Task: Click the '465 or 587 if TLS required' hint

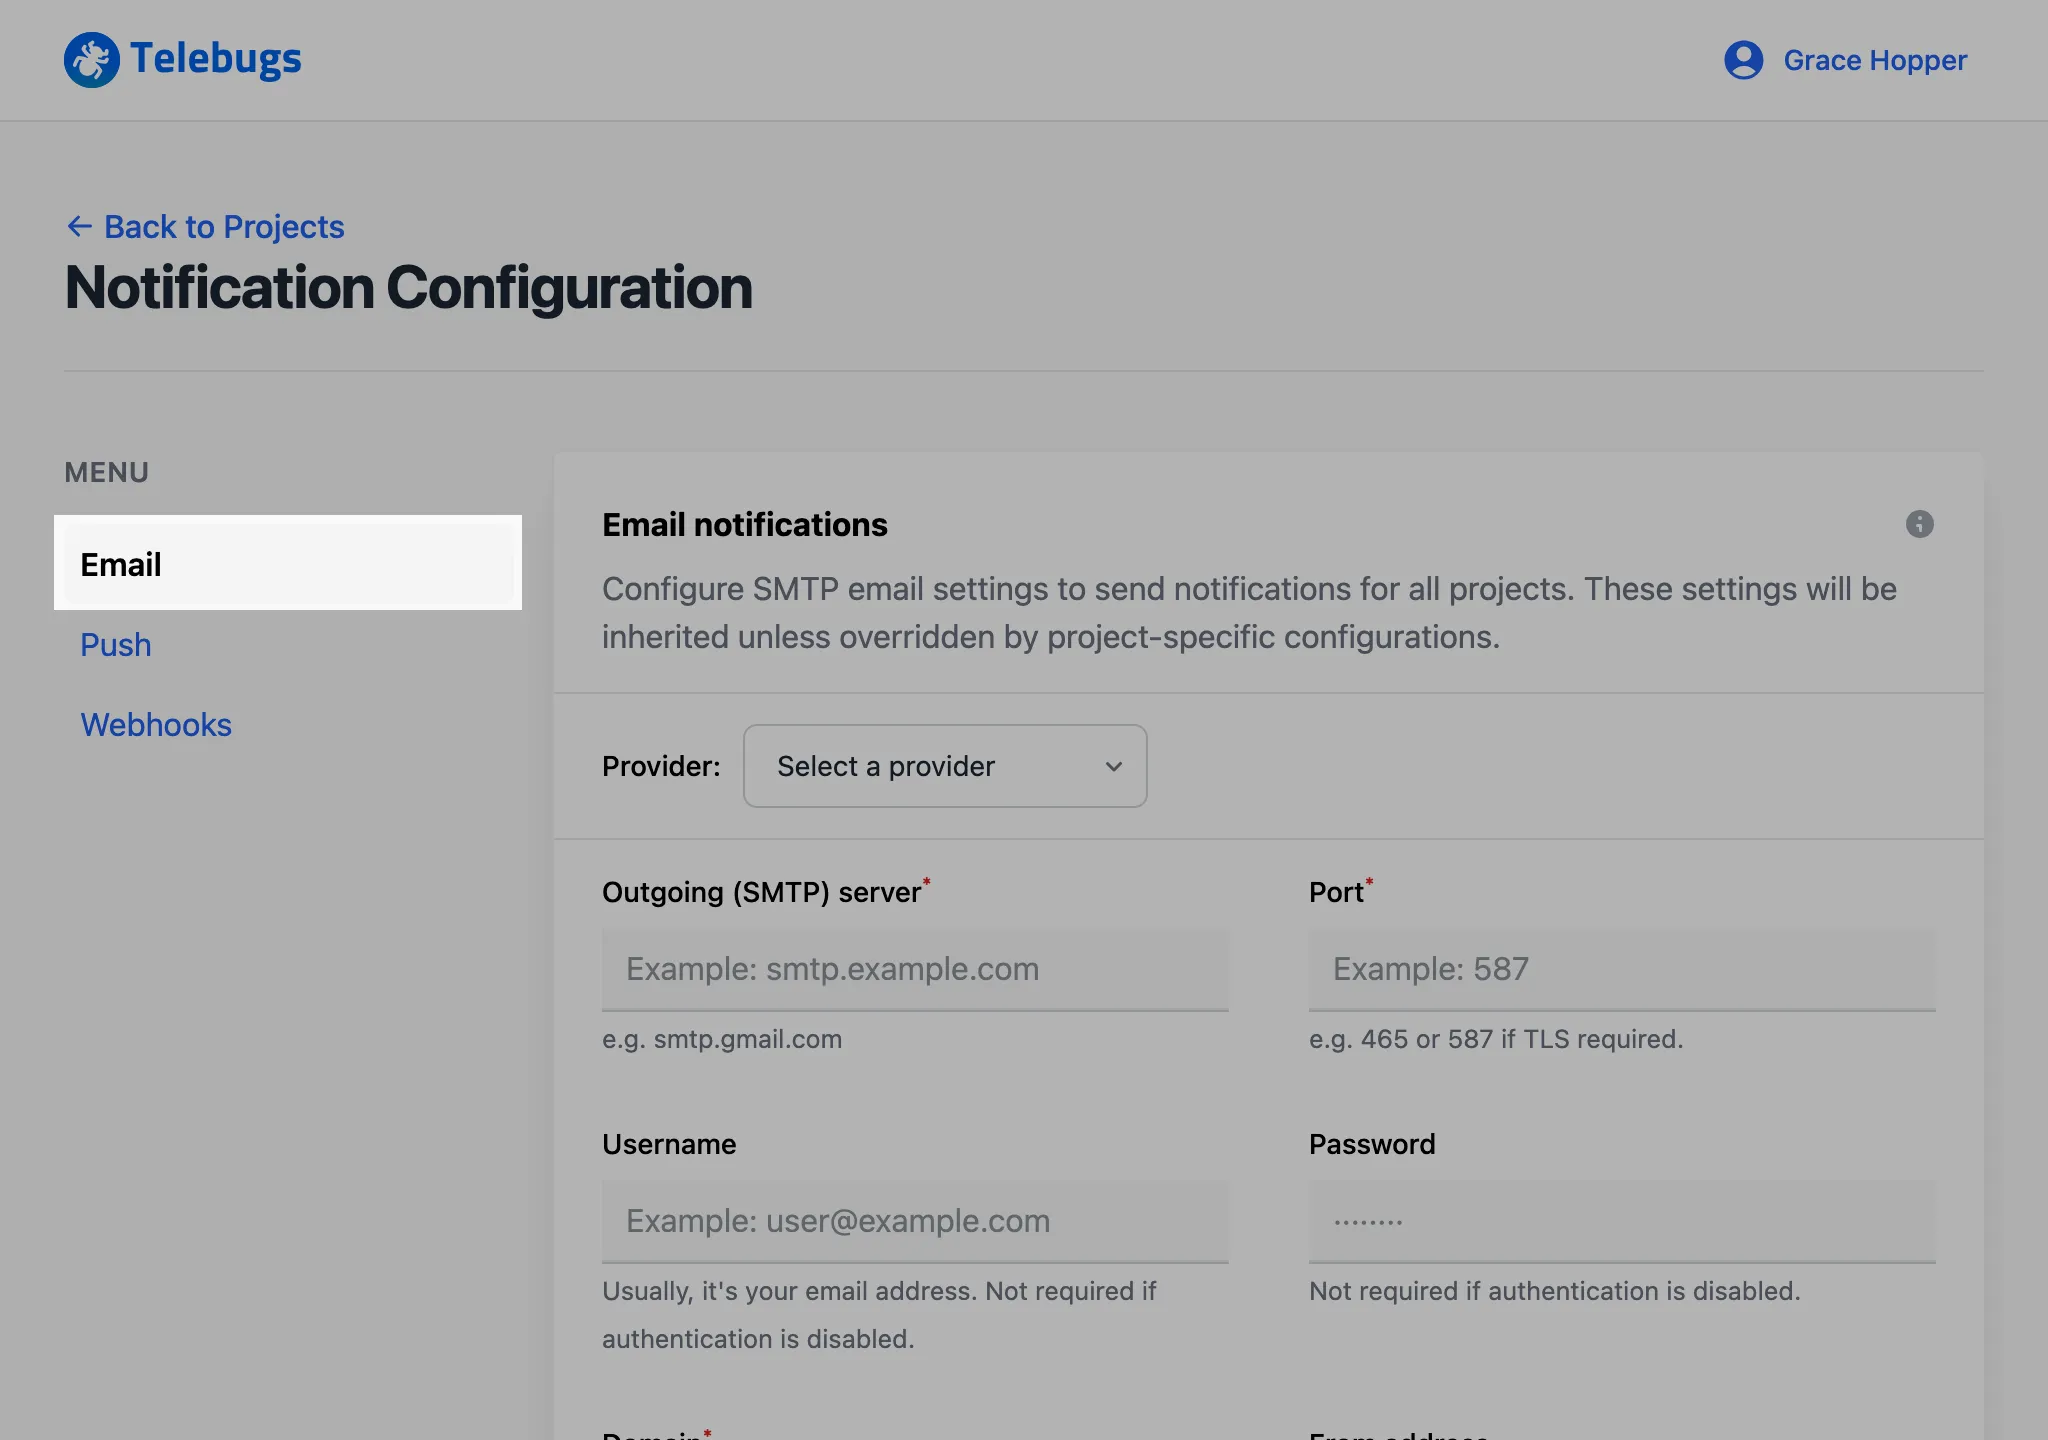Action: (x=1496, y=1040)
